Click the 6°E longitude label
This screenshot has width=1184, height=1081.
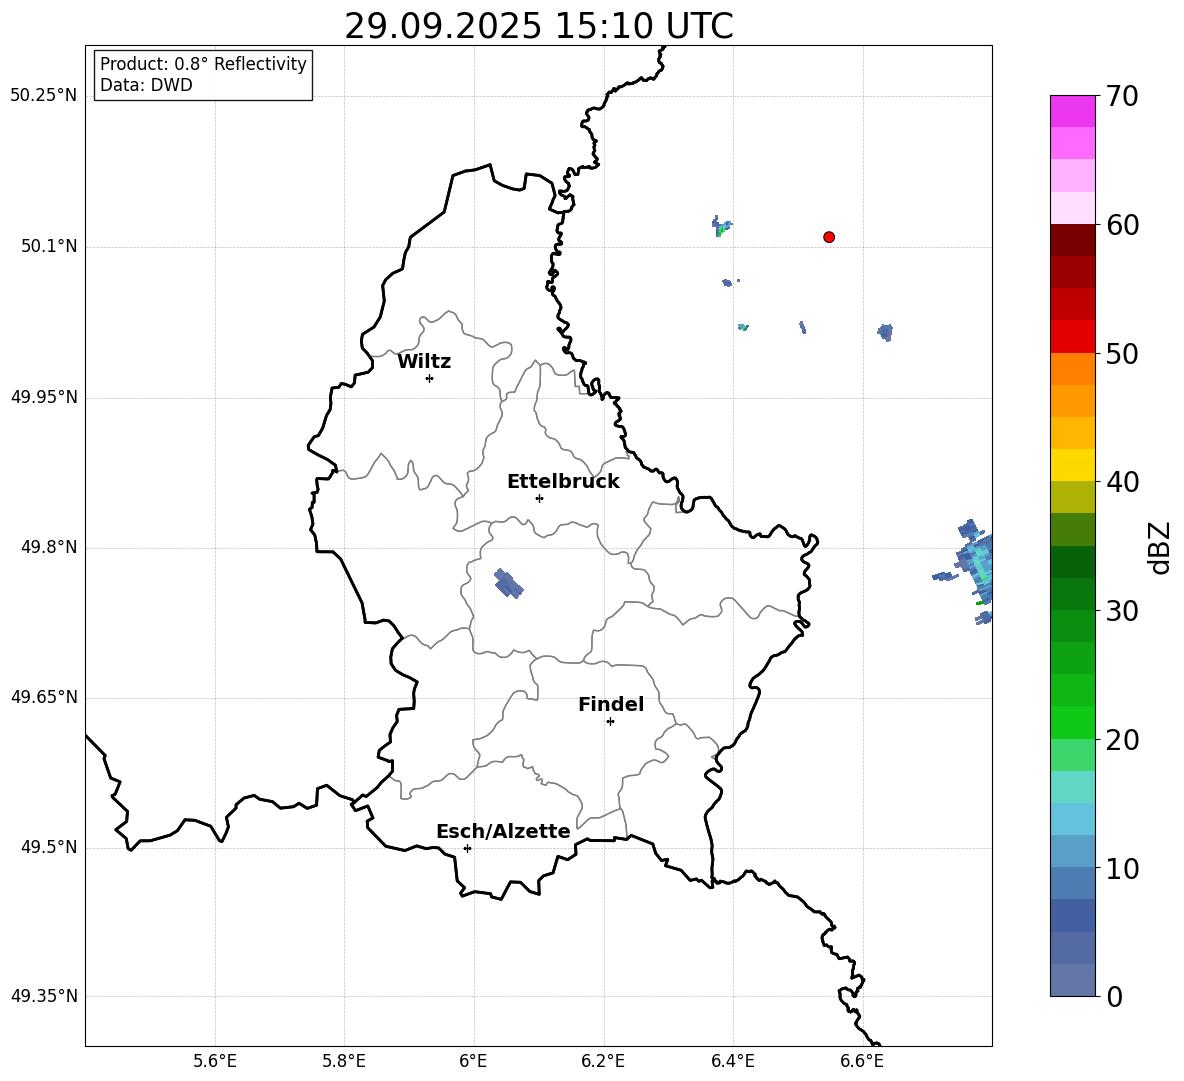click(x=473, y=1062)
